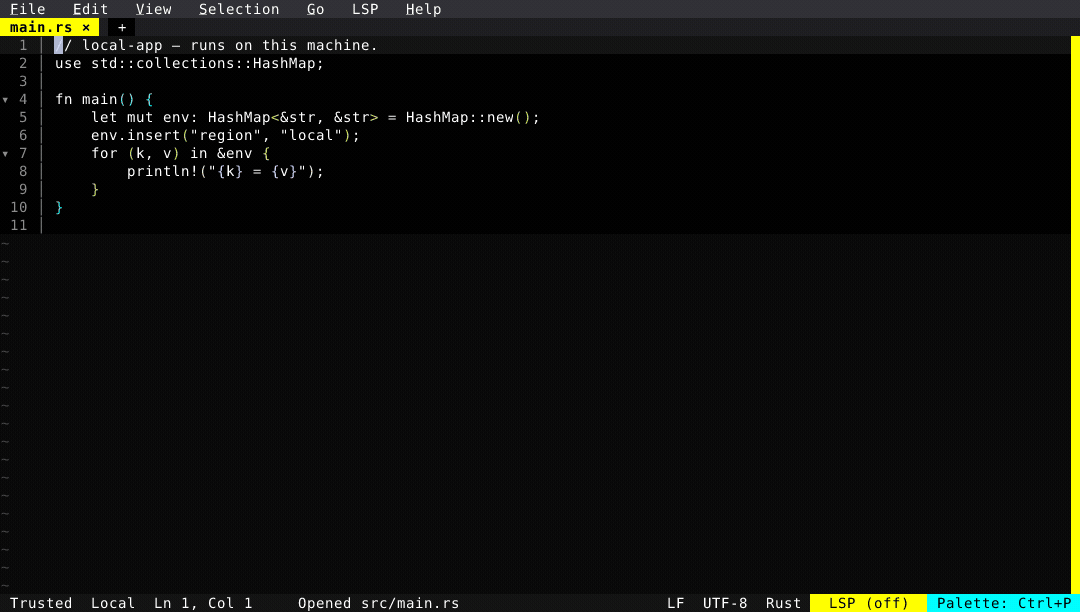The height and width of the screenshot is (612, 1080).
Task: Click the env.insert("region", "local") line
Action: tap(225, 135)
